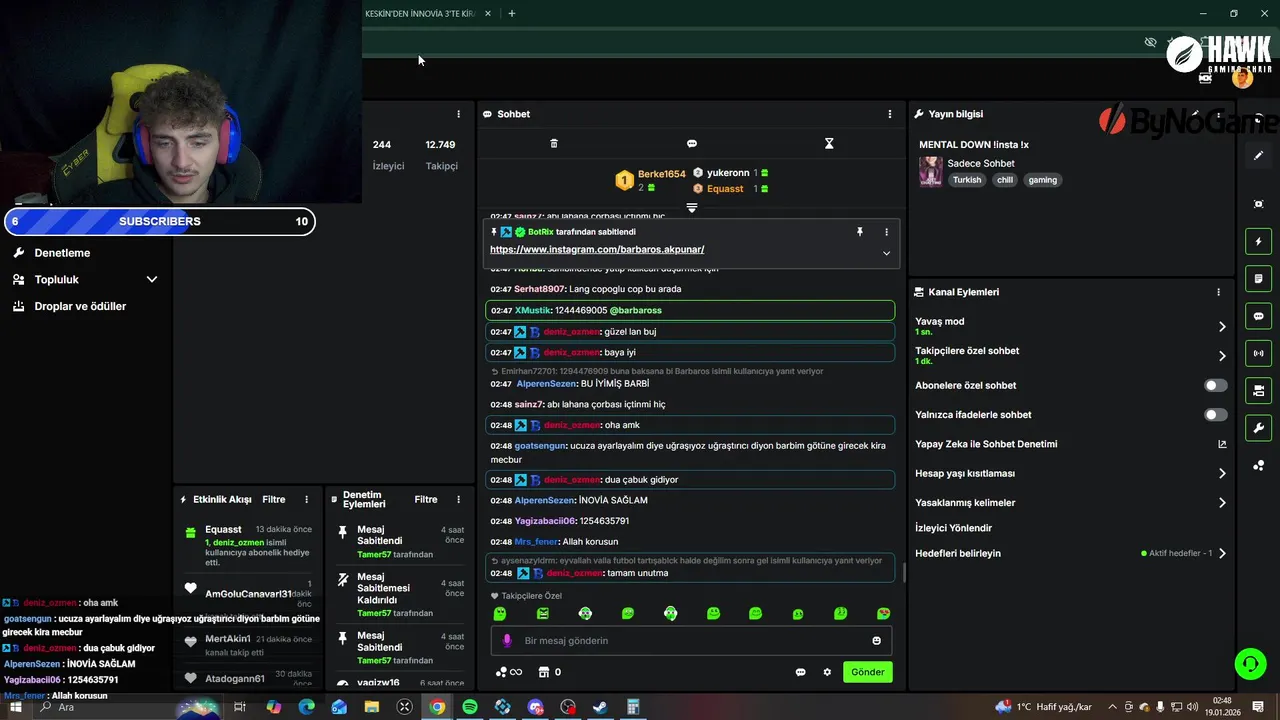Click the pencil edit icon in right sidebar

click(x=1258, y=156)
